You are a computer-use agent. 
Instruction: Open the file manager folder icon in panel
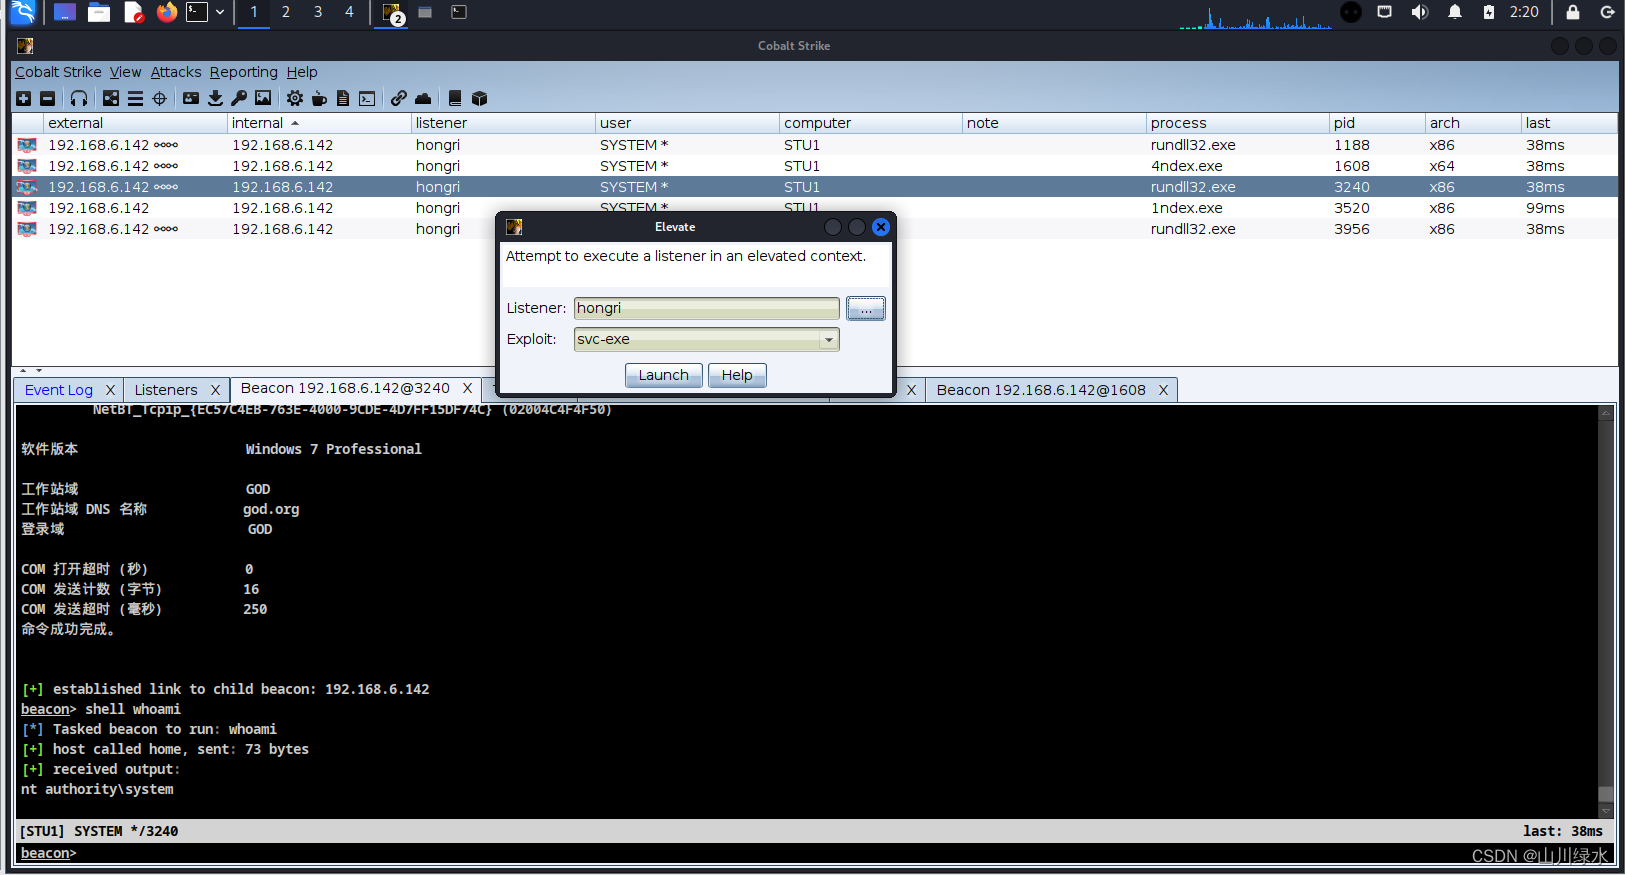tap(99, 12)
